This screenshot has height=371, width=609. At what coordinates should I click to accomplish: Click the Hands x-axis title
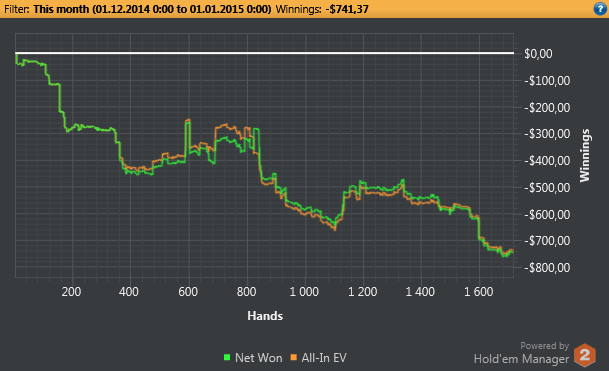[265, 316]
